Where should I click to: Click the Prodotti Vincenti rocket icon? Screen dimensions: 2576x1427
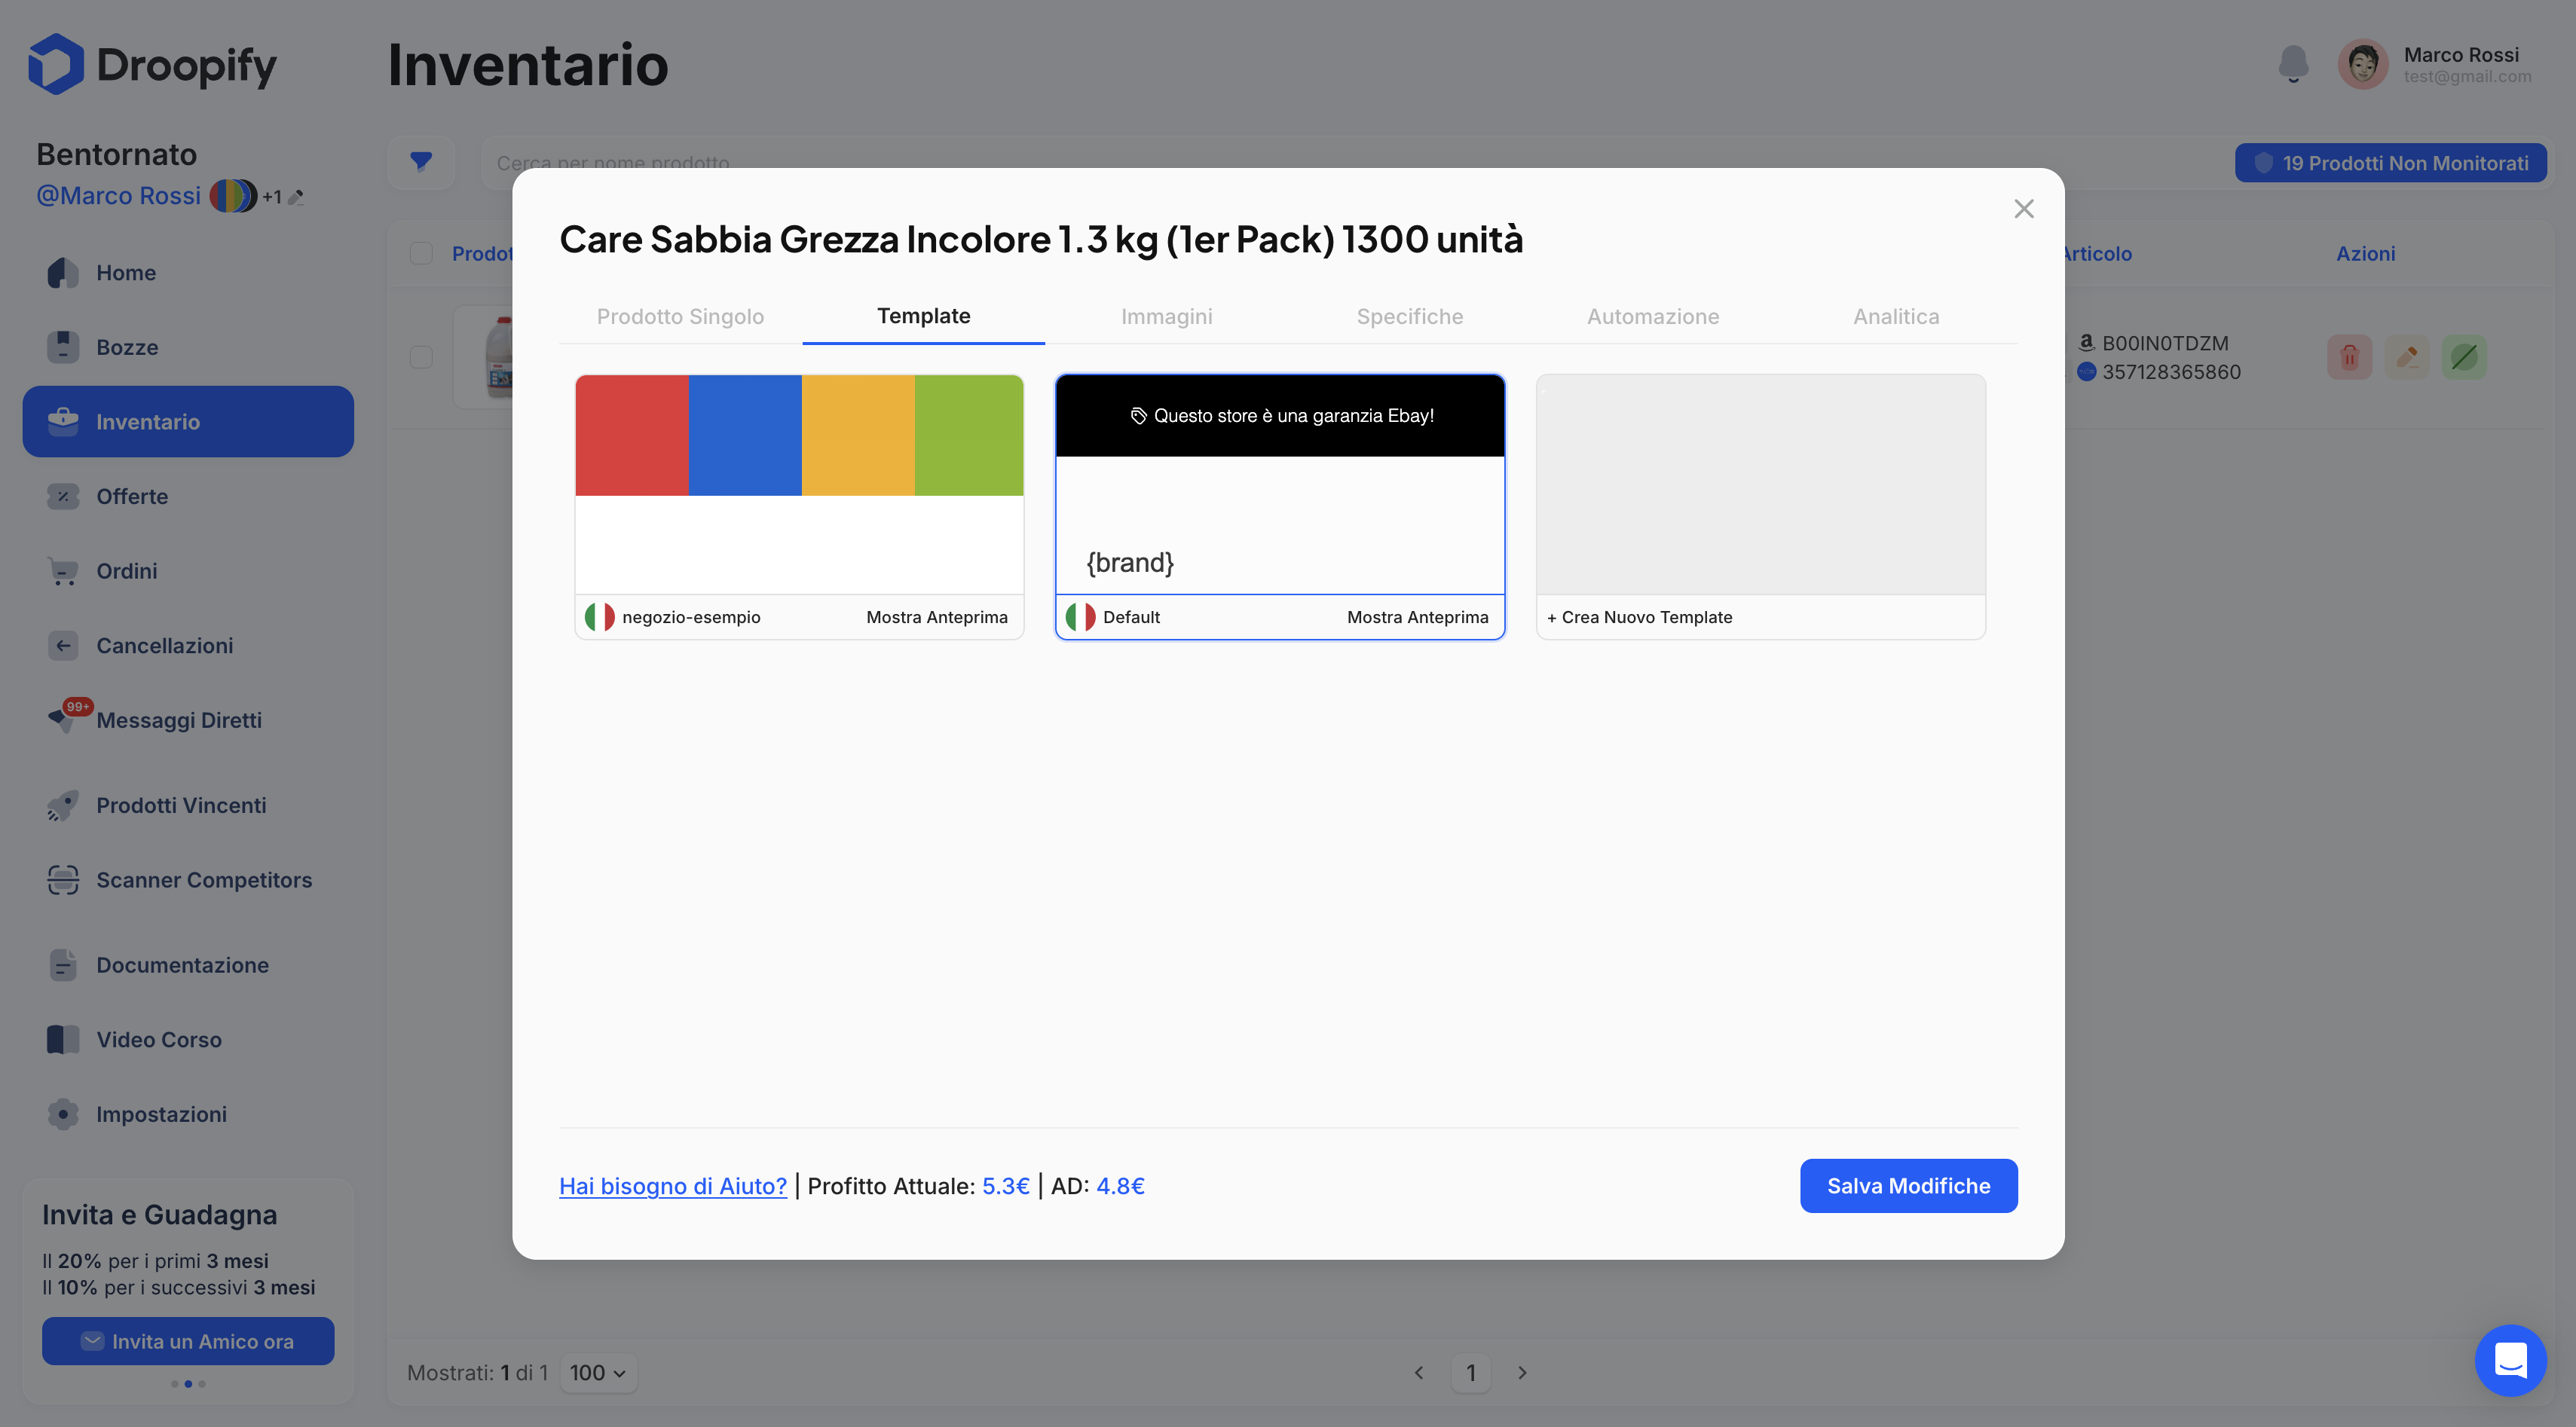click(x=63, y=805)
